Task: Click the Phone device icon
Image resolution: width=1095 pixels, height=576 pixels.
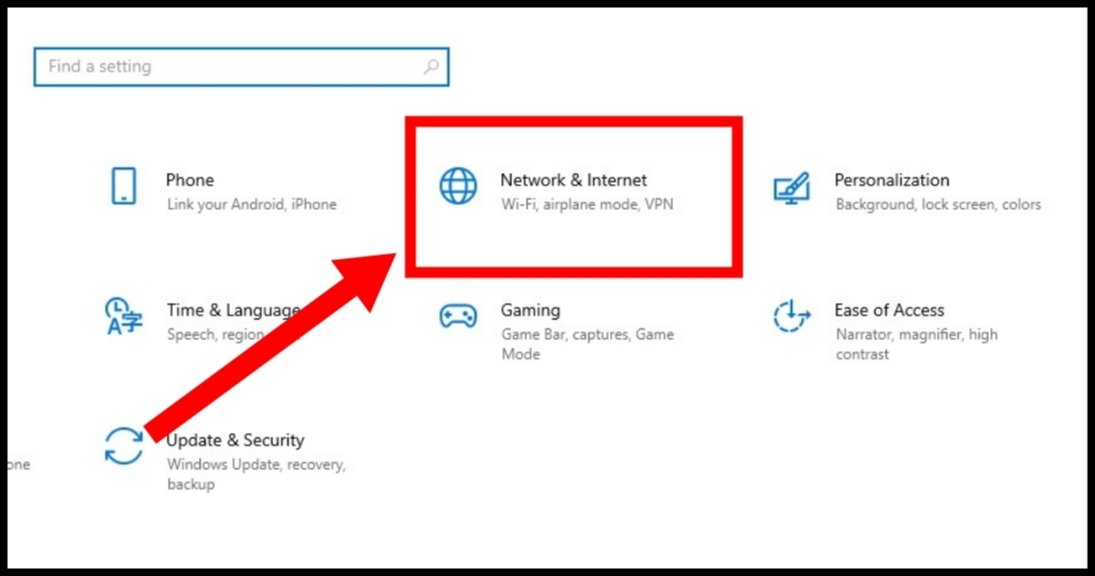Action: pyautogui.click(x=124, y=186)
